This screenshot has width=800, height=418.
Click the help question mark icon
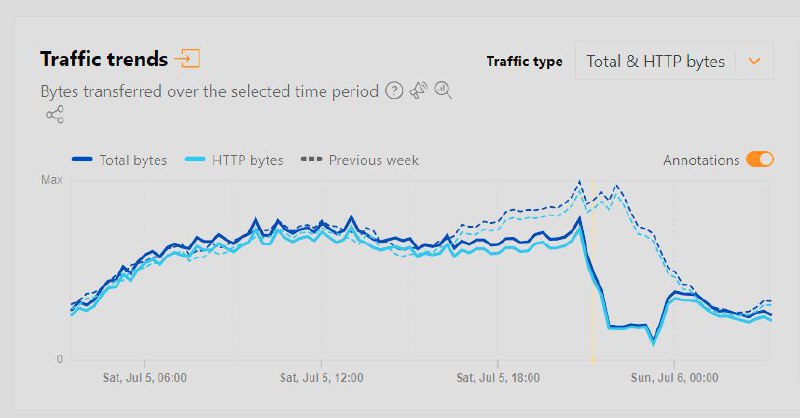click(x=394, y=91)
